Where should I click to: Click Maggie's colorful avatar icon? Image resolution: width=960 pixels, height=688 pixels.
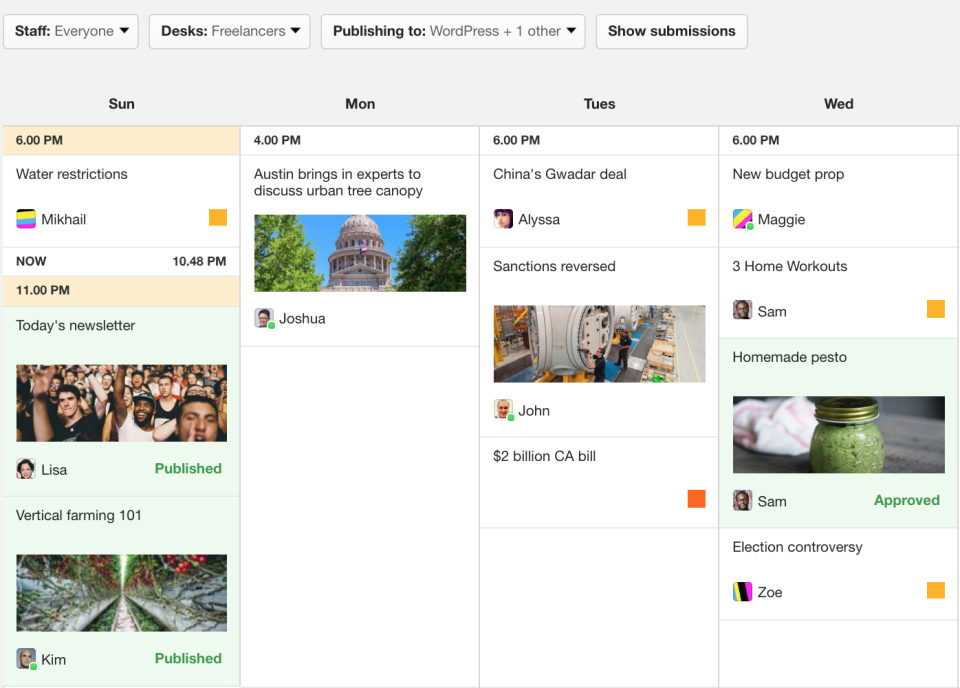(x=743, y=219)
